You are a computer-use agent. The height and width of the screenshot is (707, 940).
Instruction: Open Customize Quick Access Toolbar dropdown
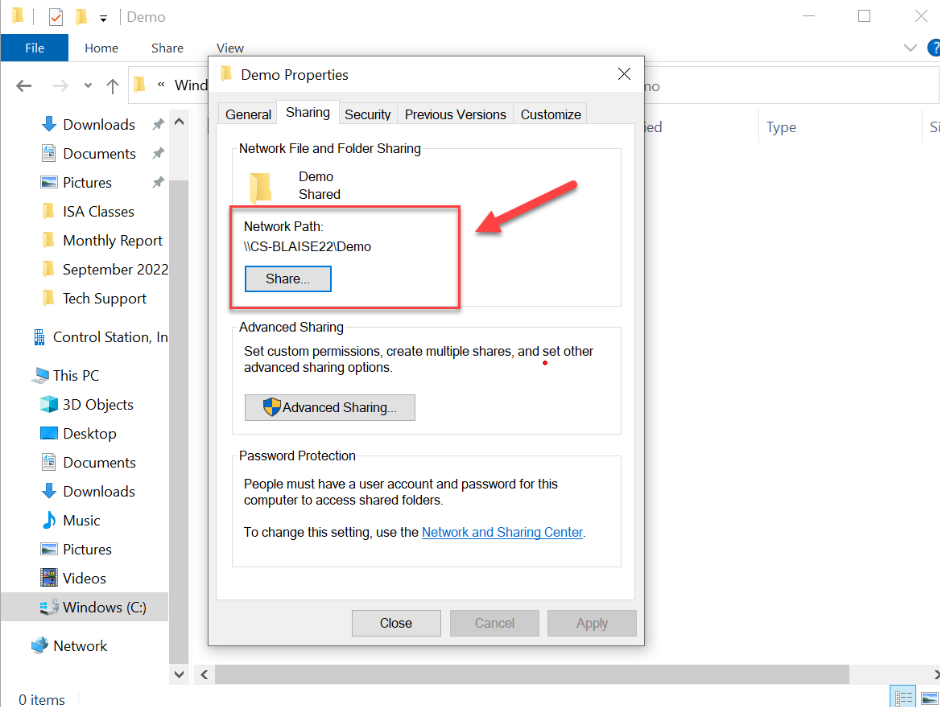pos(103,18)
